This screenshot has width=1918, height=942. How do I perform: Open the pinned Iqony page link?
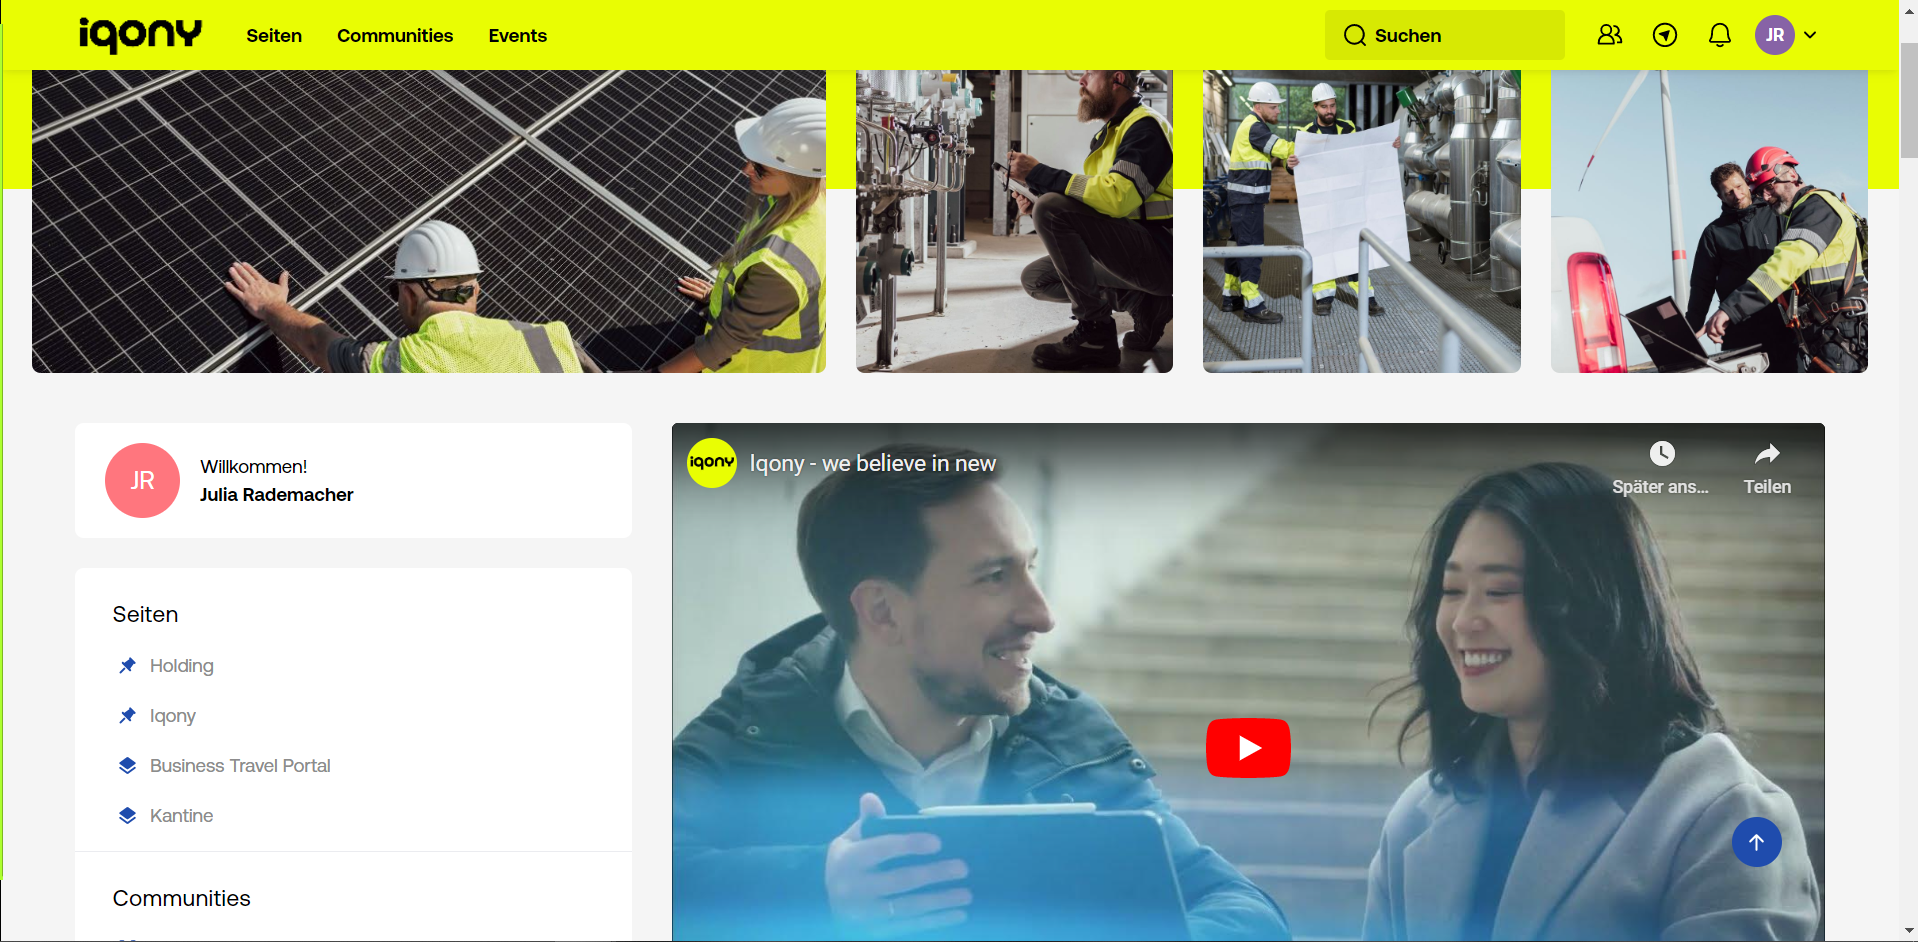172,716
